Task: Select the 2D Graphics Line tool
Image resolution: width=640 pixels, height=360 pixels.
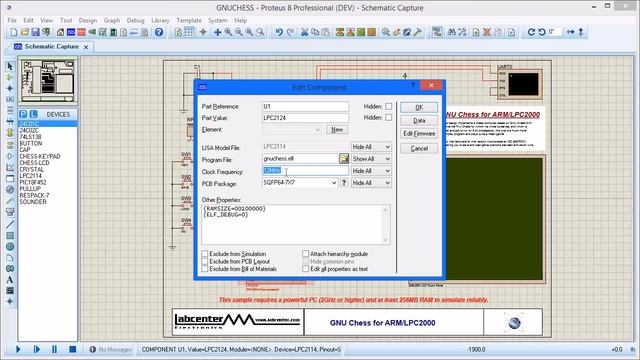Action: (x=10, y=224)
